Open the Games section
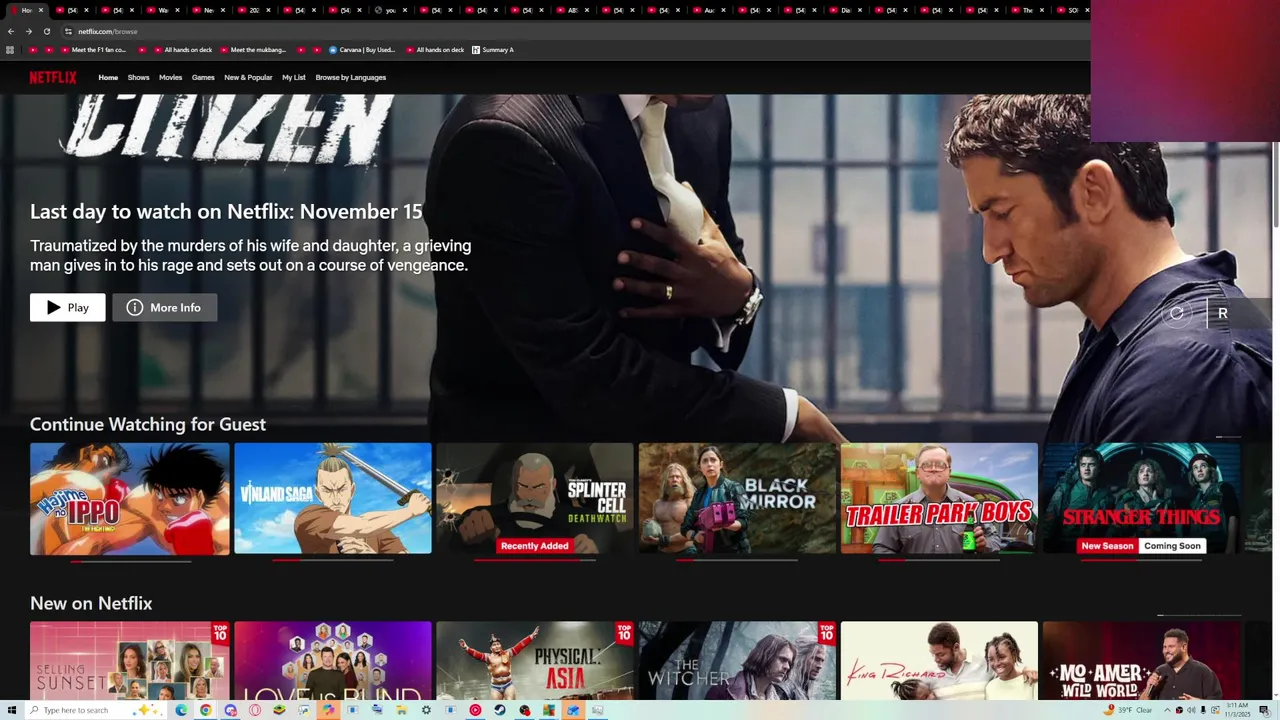This screenshot has width=1280, height=720. pos(203,77)
